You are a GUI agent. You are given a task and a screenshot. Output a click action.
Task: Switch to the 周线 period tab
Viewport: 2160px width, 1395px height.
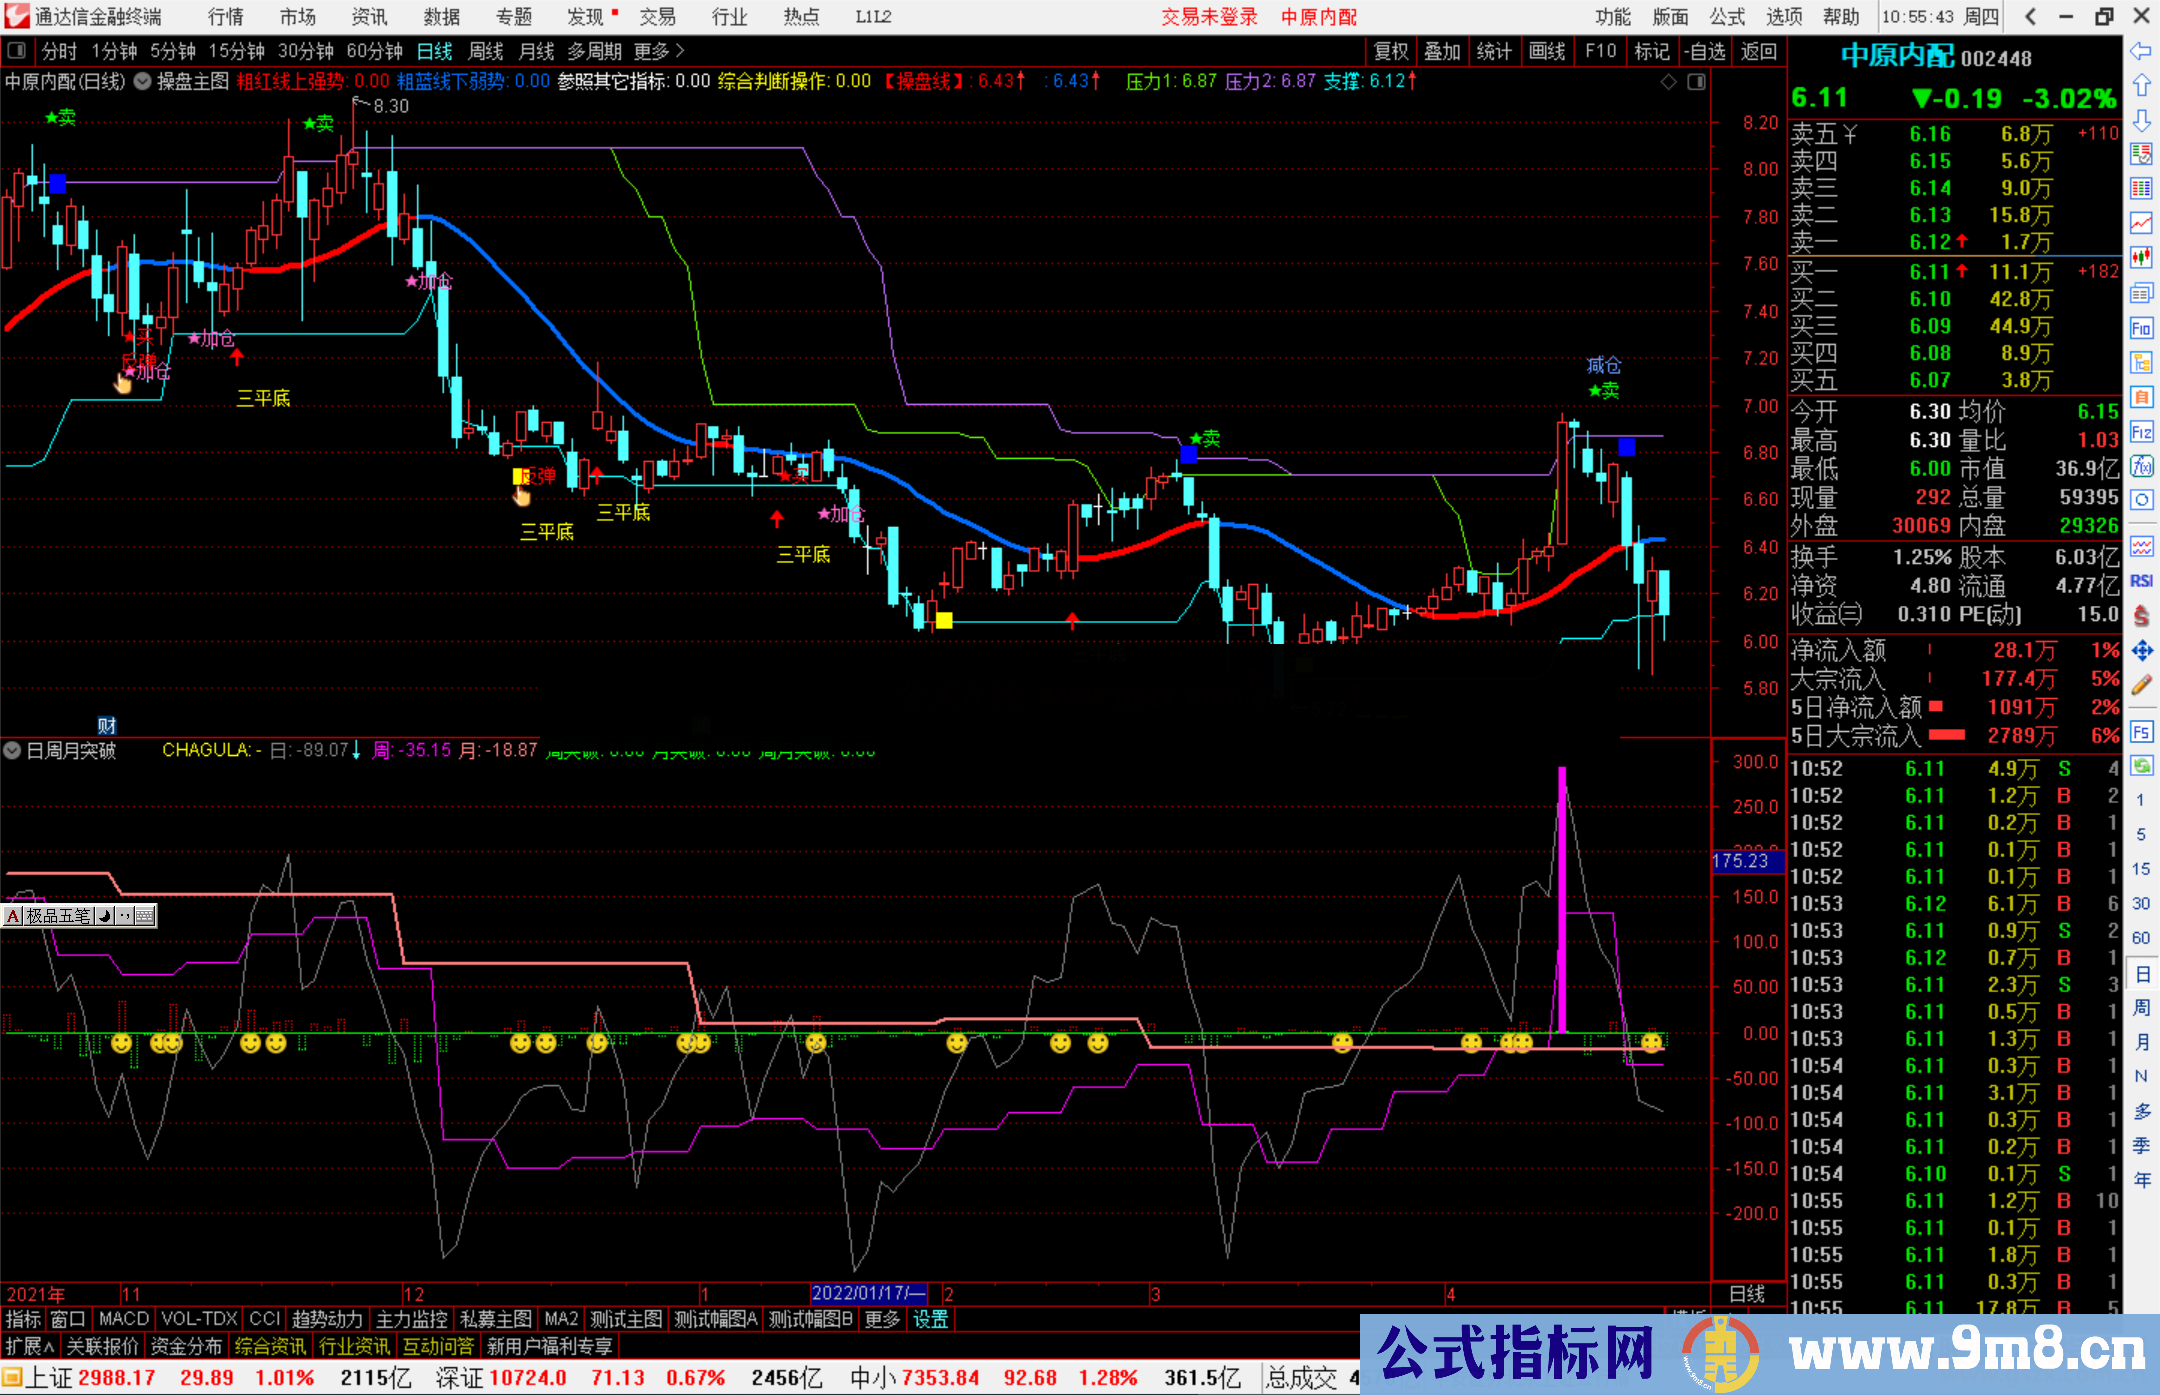point(486,51)
